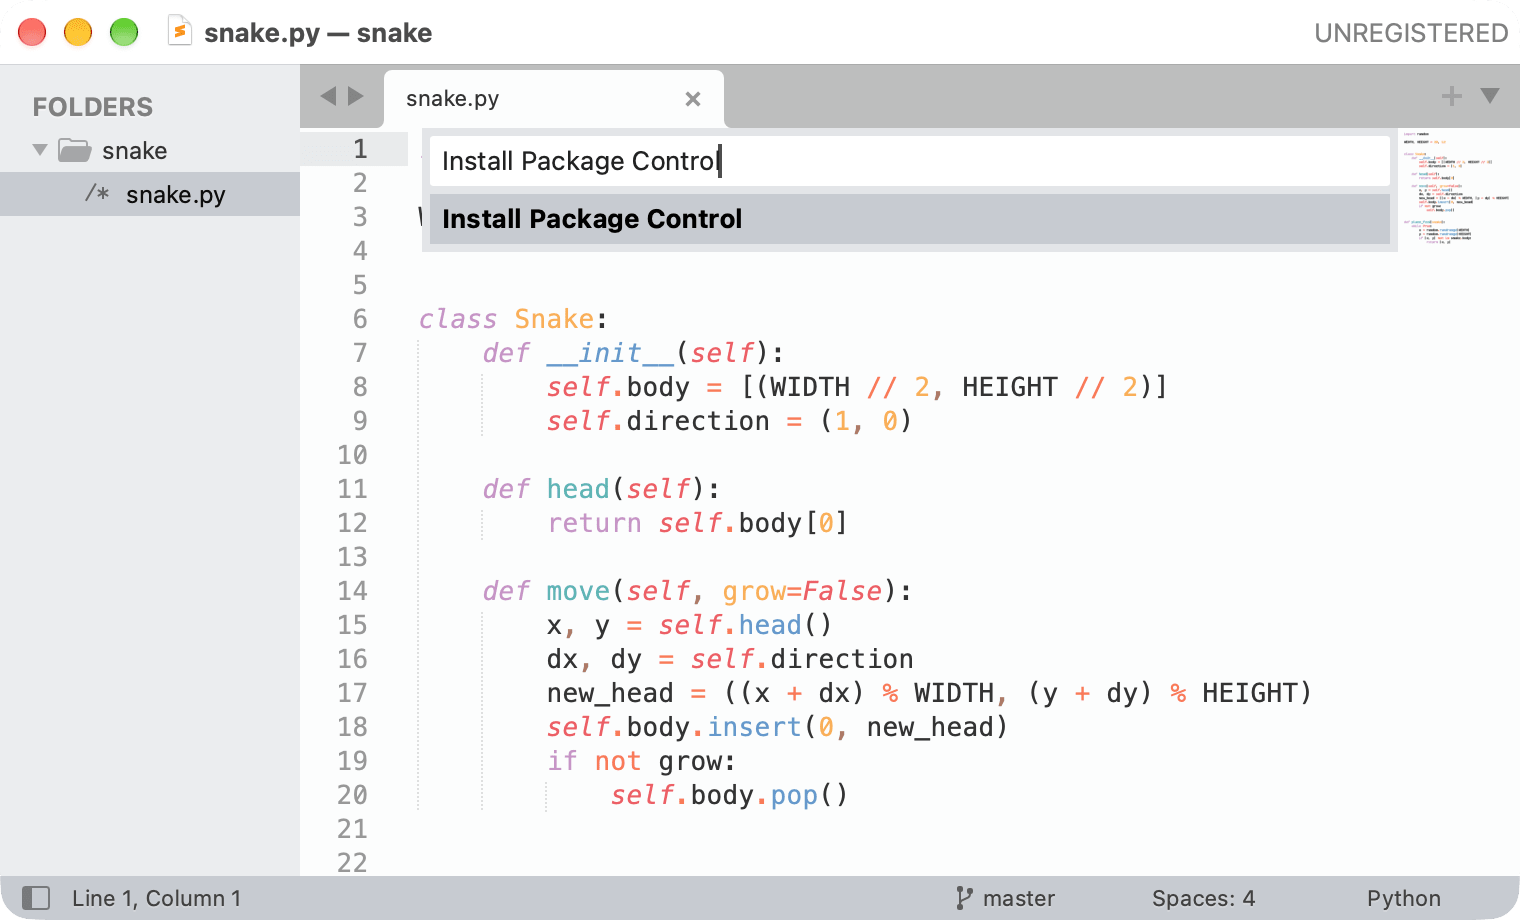Image resolution: width=1520 pixels, height=920 pixels.
Task: Click the pop call on line 20
Action: click(794, 796)
